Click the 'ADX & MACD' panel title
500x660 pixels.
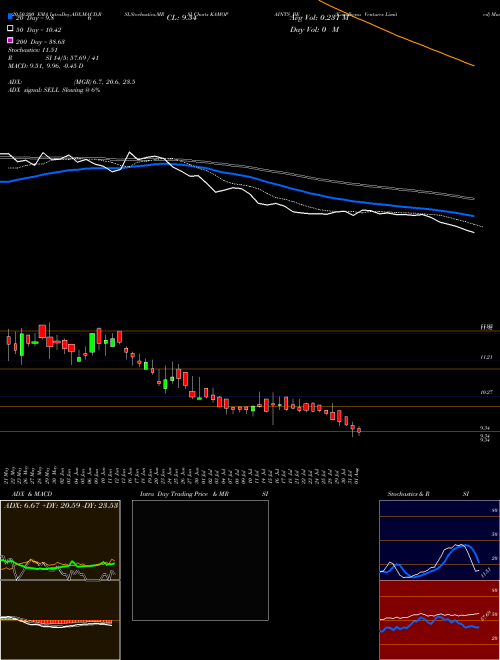point(32,494)
